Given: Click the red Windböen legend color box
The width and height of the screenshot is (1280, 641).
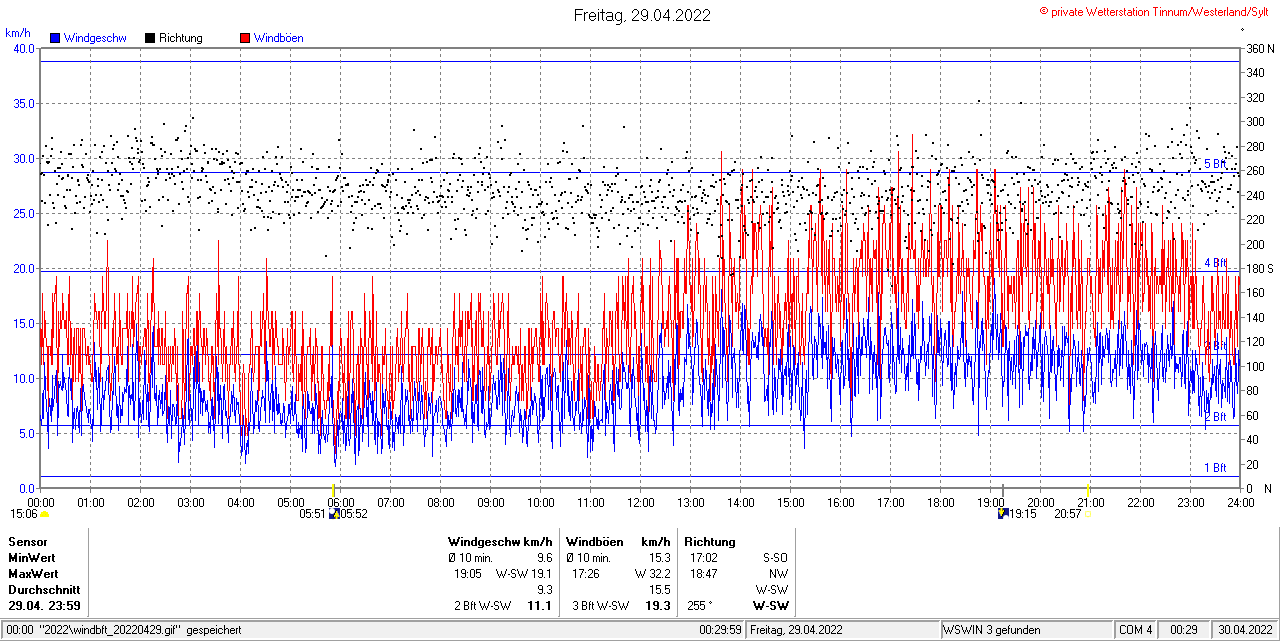Looking at the screenshot, I should click(x=245, y=38).
